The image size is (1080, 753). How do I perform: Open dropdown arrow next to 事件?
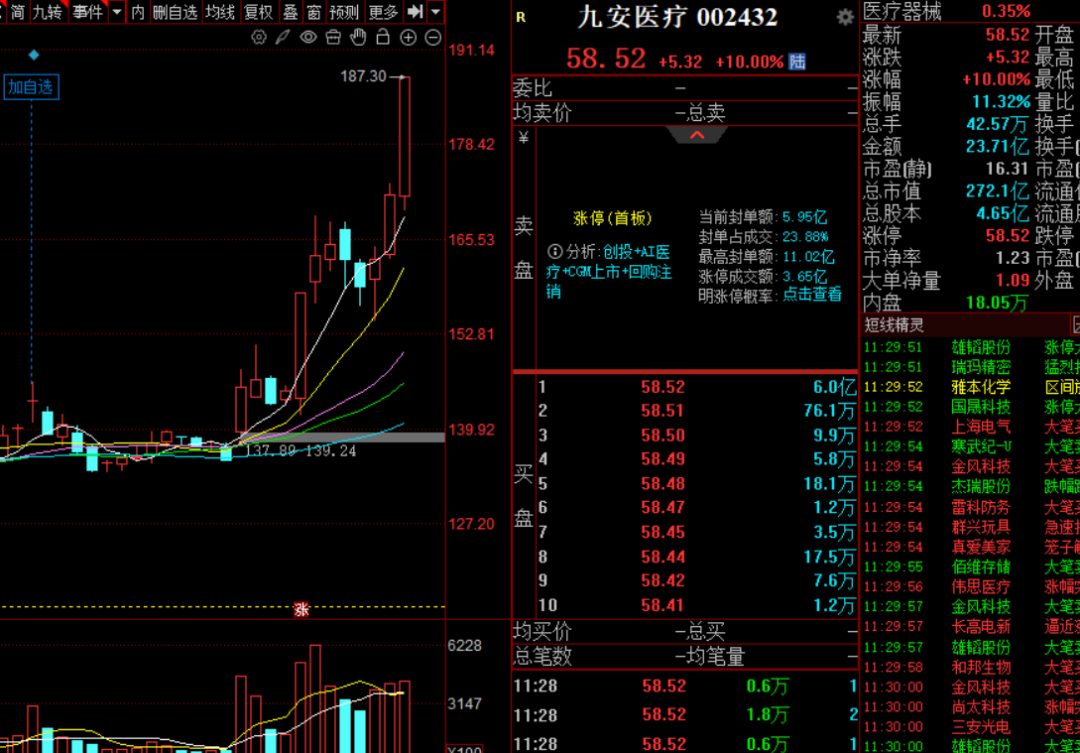117,12
